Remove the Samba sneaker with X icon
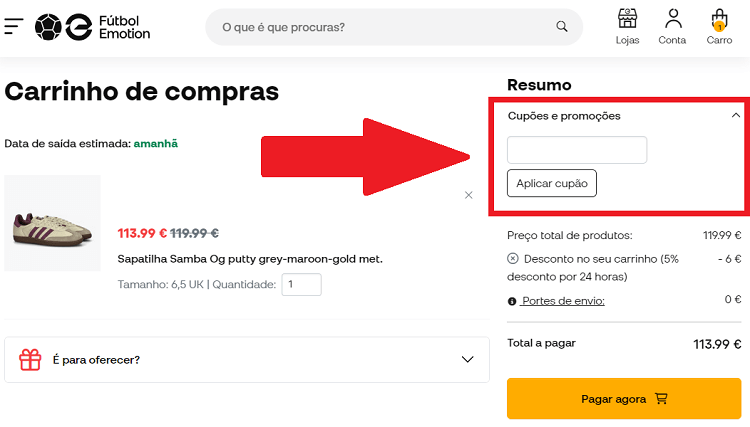750x427 pixels. (x=469, y=195)
